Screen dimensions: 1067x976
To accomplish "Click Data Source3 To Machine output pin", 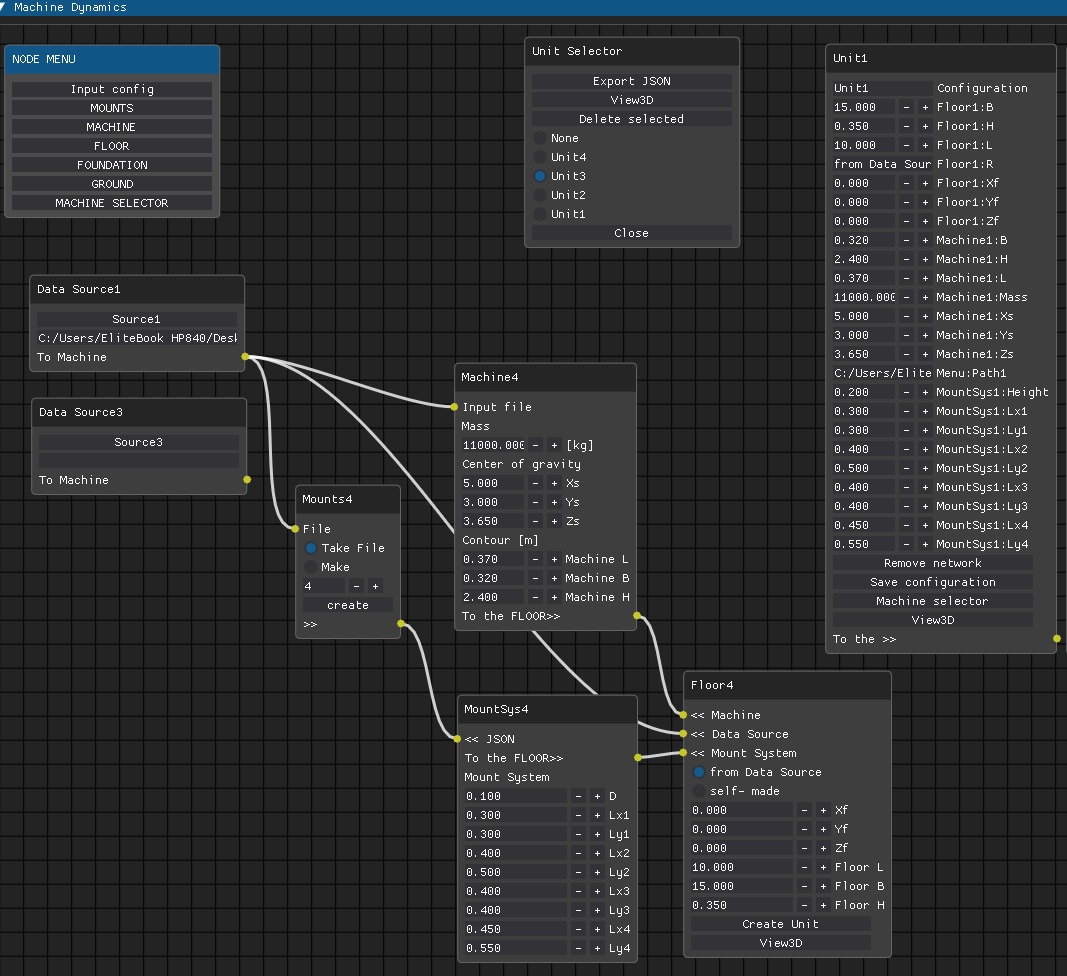I will [247, 480].
